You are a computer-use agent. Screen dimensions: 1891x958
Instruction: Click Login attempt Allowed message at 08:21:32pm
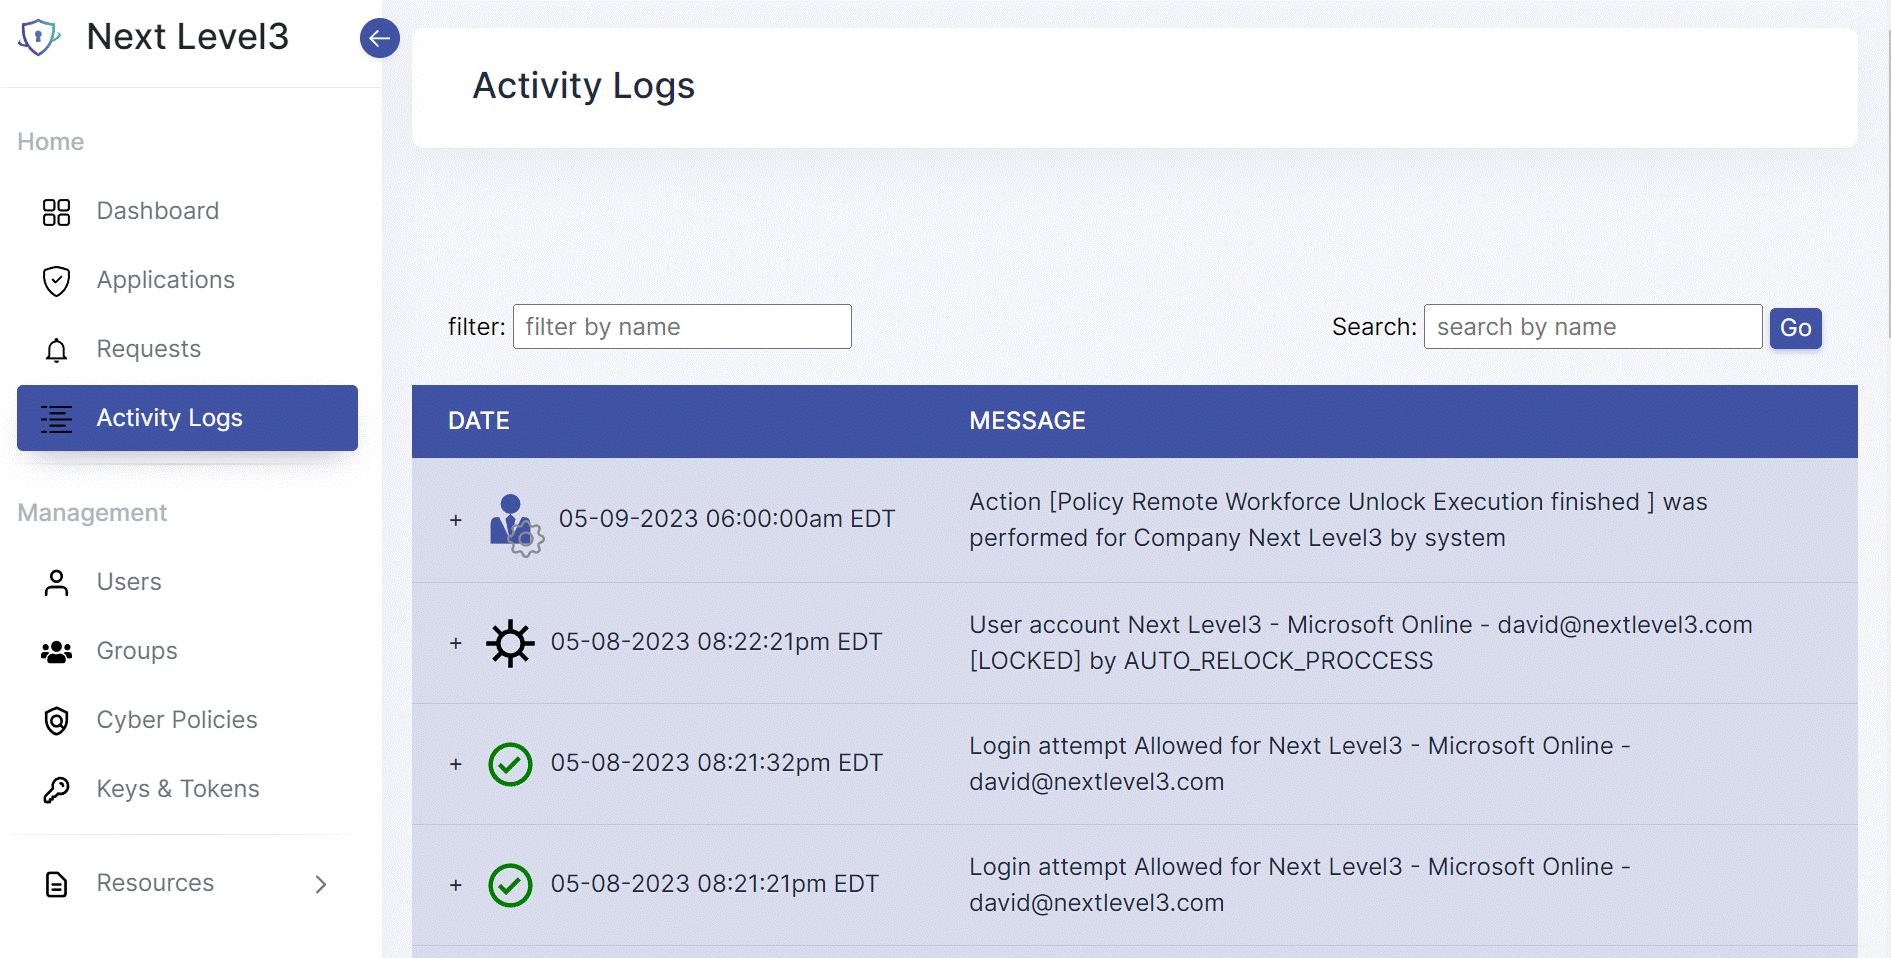point(1300,764)
